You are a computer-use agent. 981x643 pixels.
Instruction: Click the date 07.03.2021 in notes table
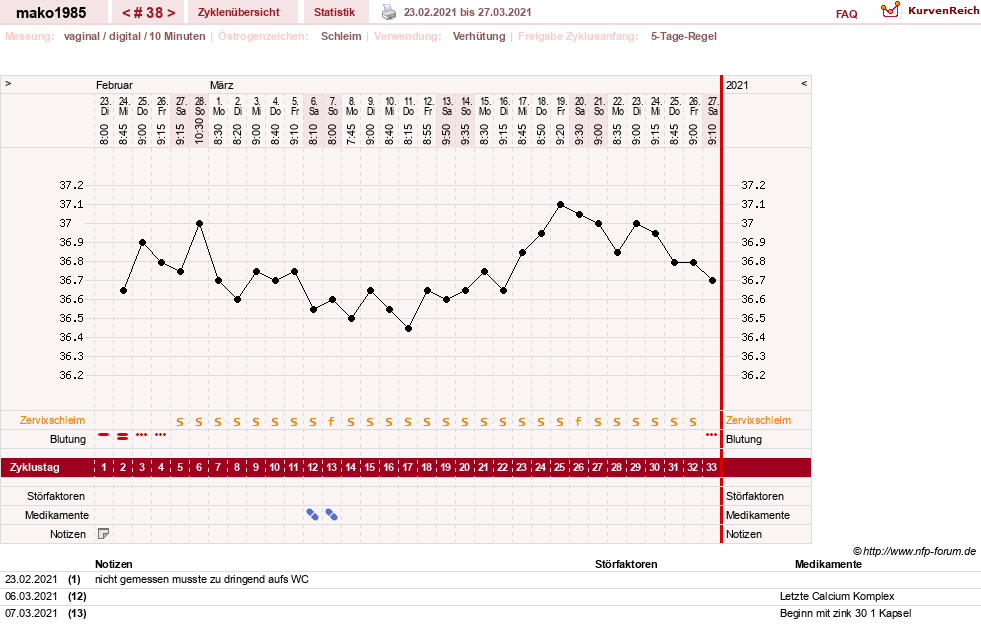pyautogui.click(x=31, y=613)
